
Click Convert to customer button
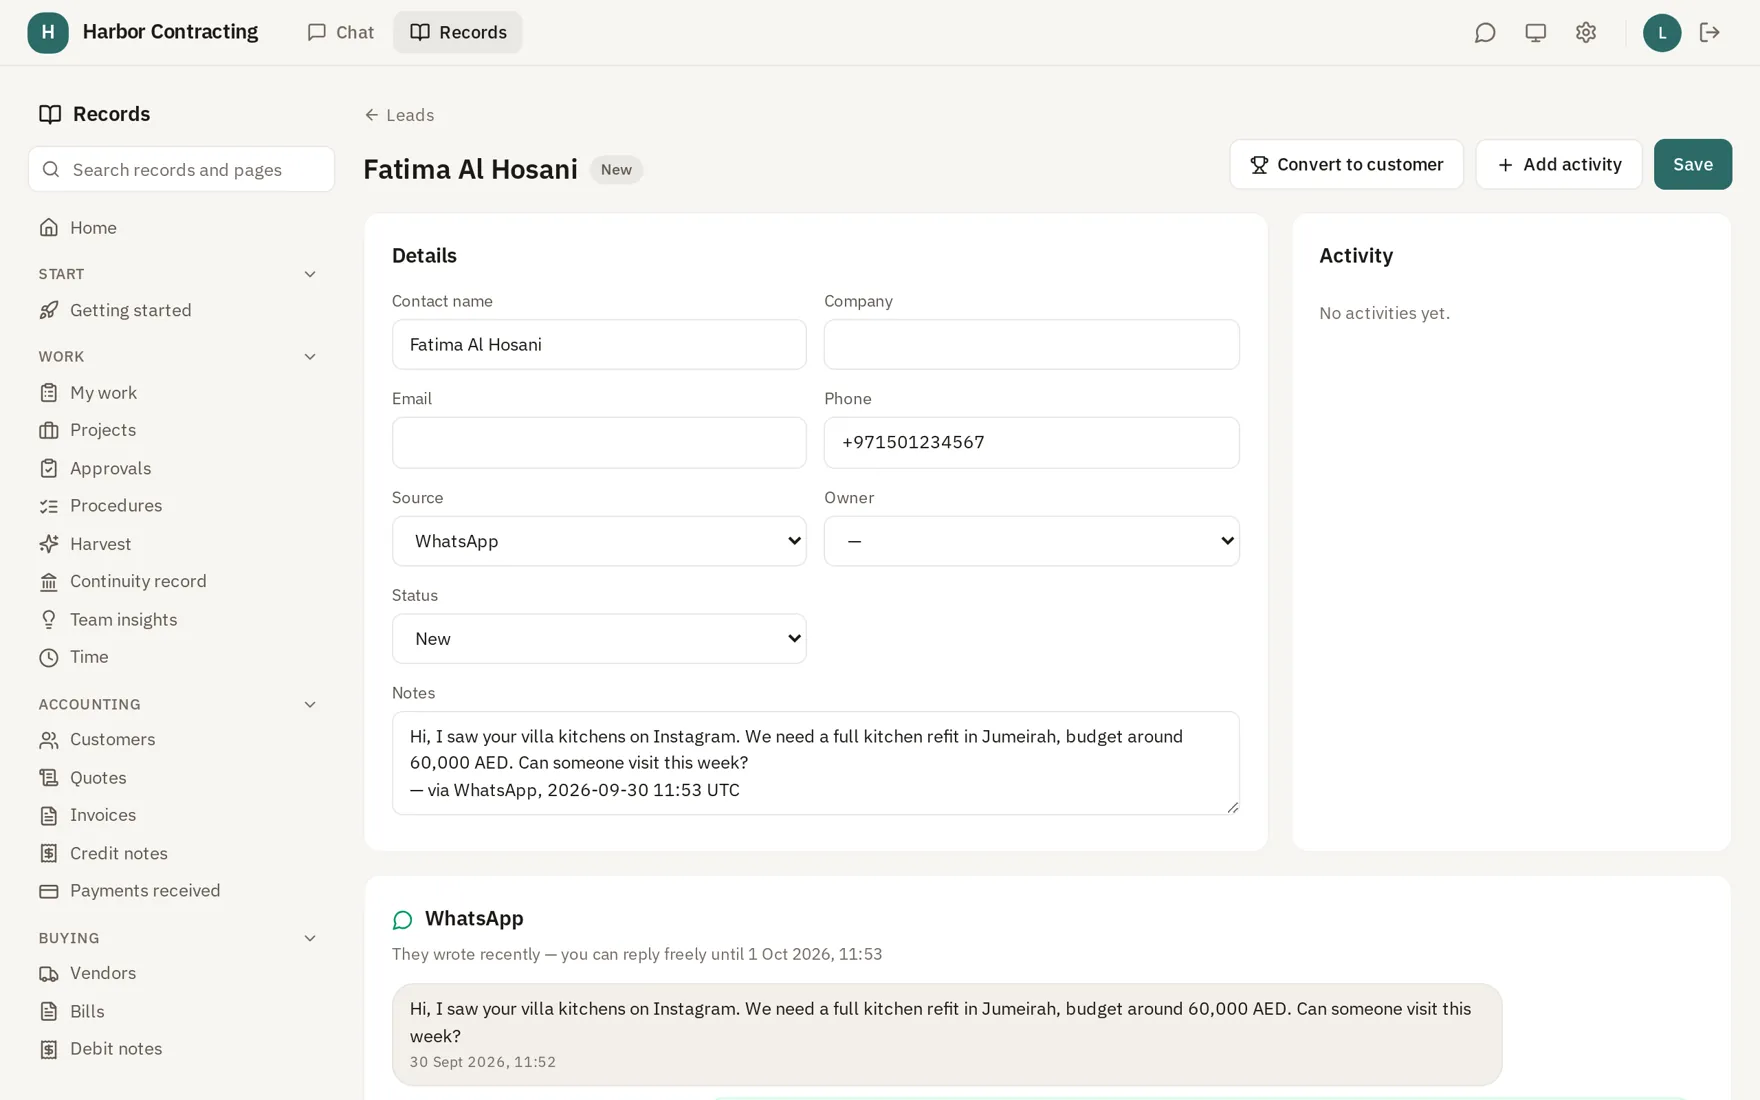[x=1346, y=164]
